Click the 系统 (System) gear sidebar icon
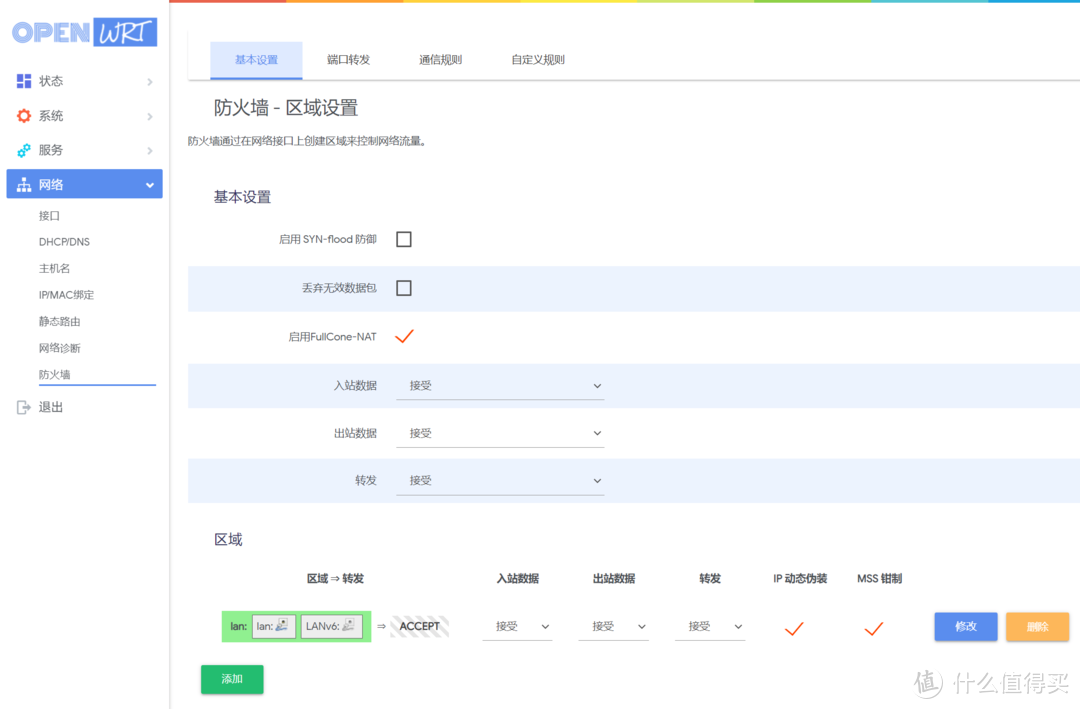This screenshot has width=1080, height=709. (22, 115)
